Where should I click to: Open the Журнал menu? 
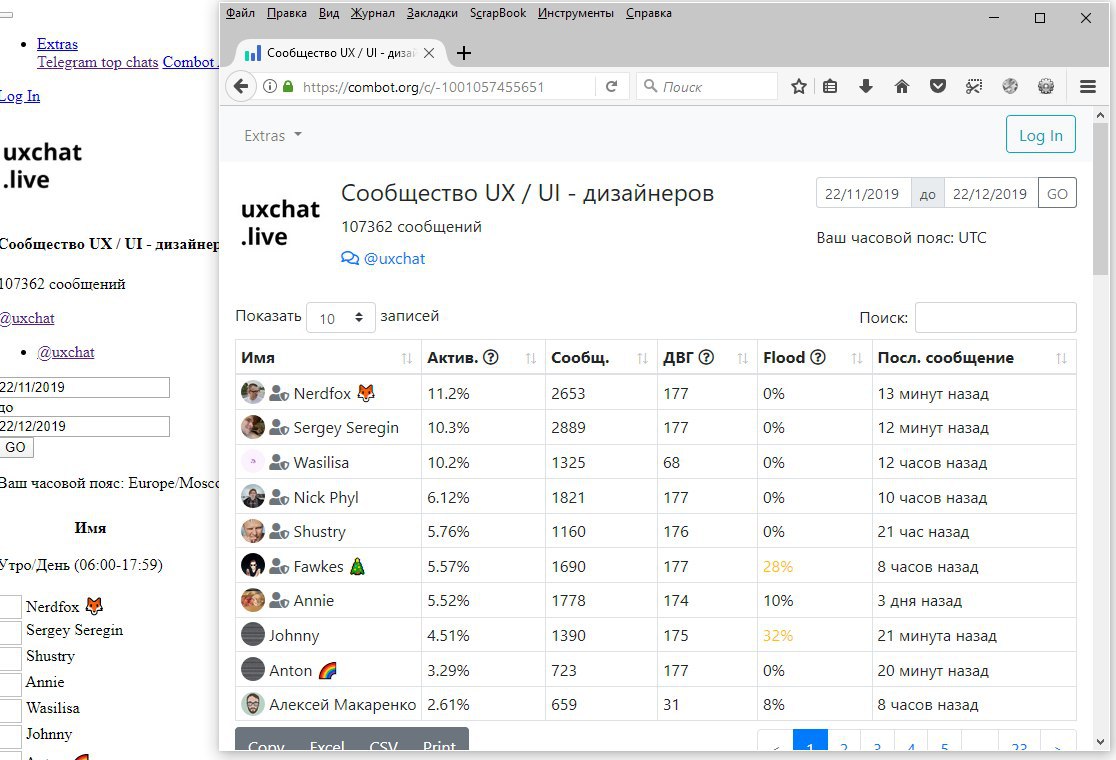pyautogui.click(x=372, y=13)
